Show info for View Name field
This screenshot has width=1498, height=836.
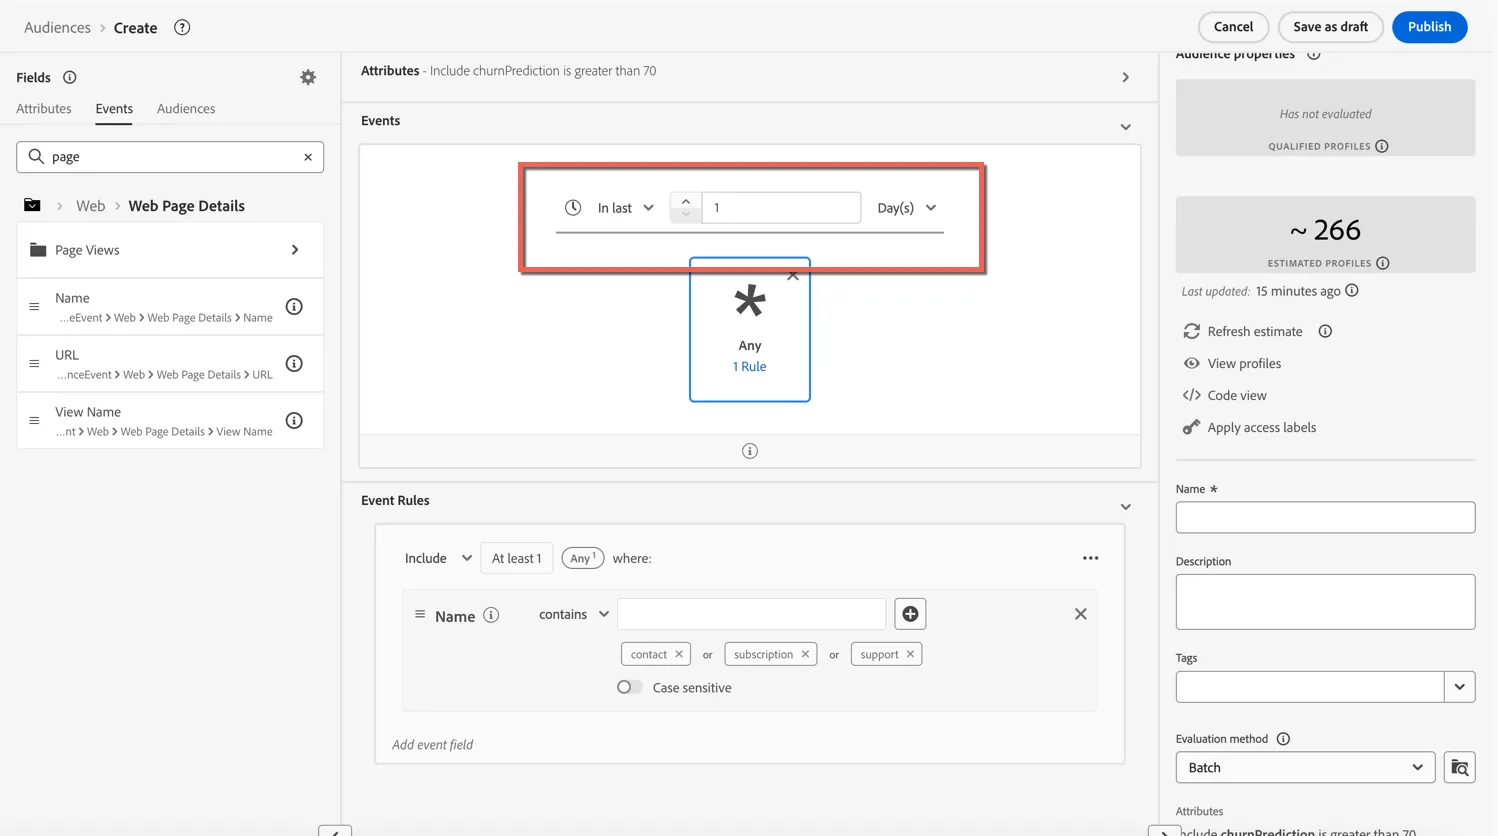(x=294, y=421)
